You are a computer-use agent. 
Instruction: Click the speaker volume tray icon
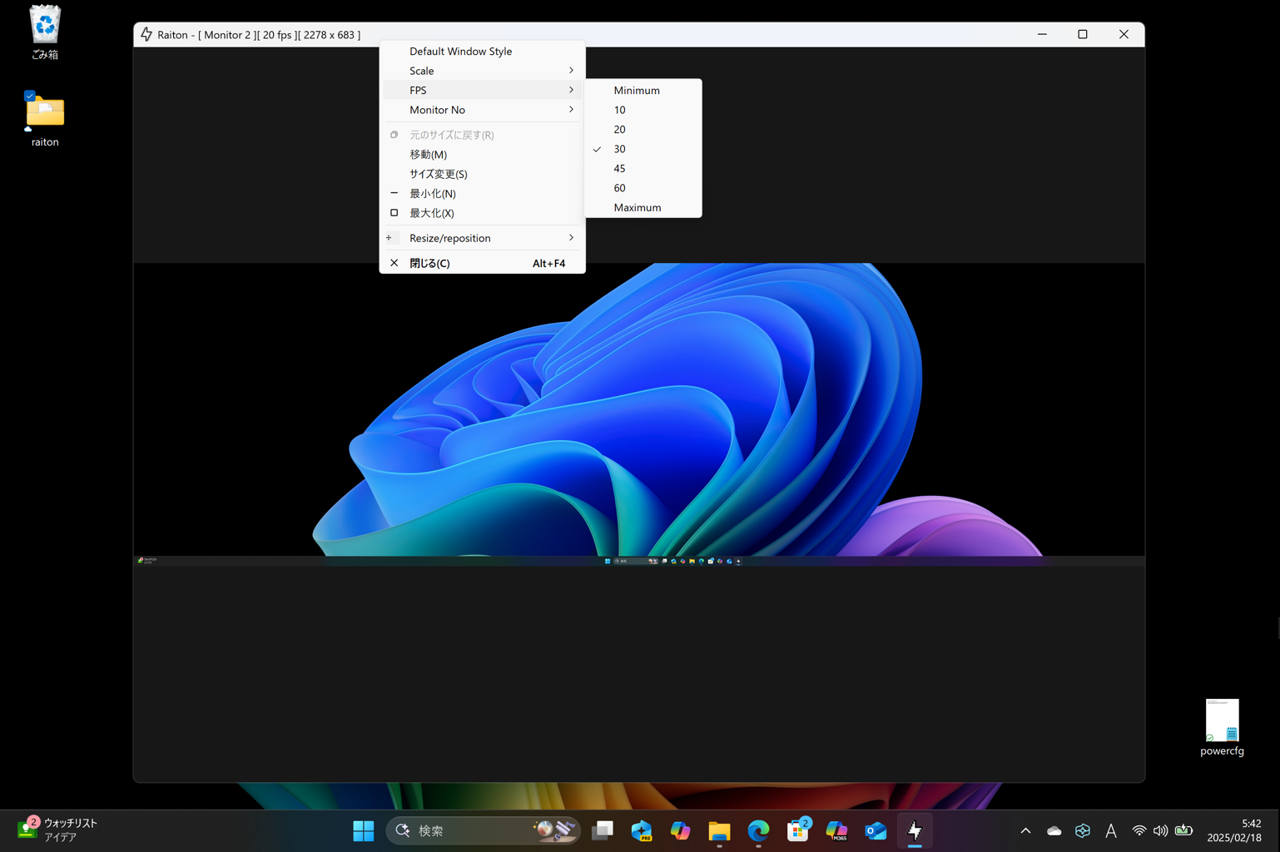click(1160, 831)
